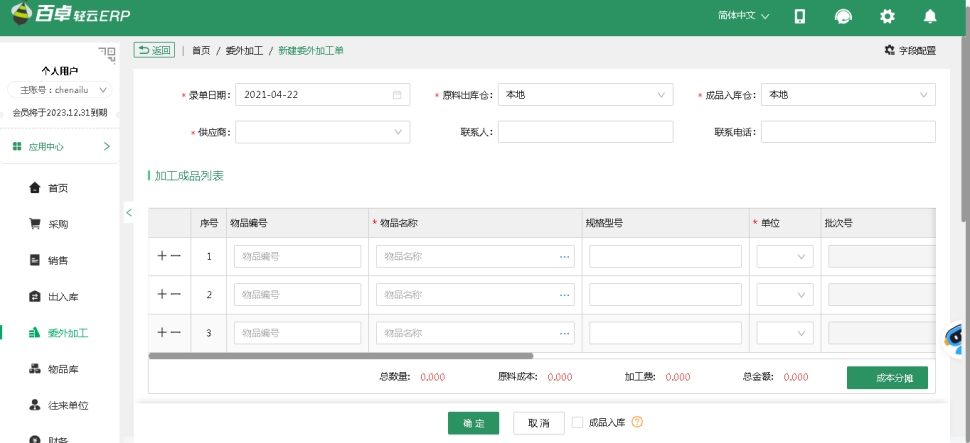Image resolution: width=970 pixels, height=443 pixels.
Task: Click the 成本分摊 button
Action: tap(887, 378)
